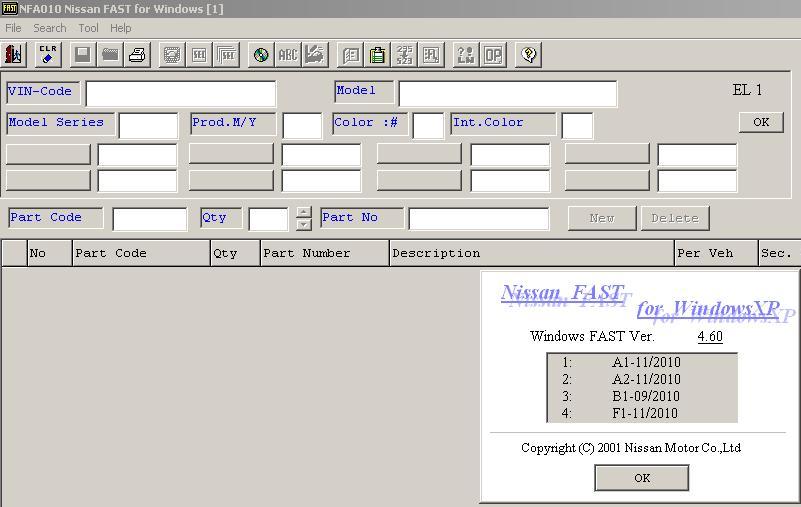This screenshot has height=507, width=801.
Task: Click the hand-writing note toolbar icon
Action: tap(315, 54)
